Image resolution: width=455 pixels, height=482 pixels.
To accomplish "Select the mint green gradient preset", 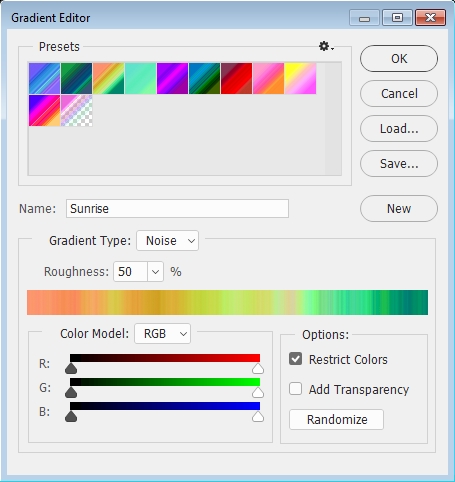I will point(140,78).
